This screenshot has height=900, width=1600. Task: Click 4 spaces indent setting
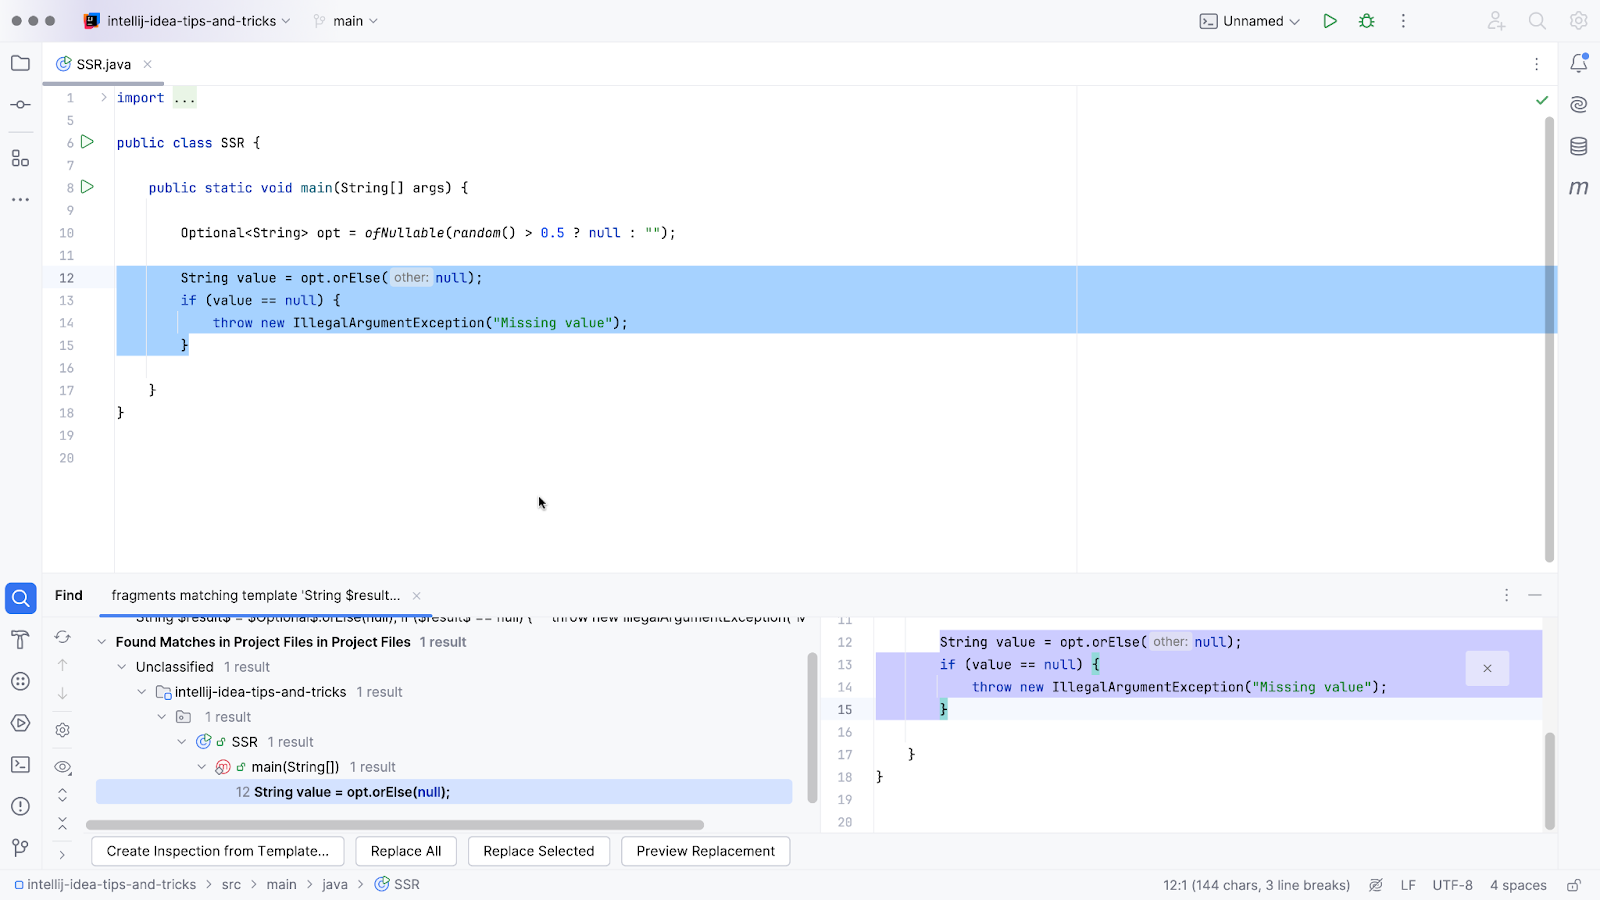click(x=1518, y=885)
